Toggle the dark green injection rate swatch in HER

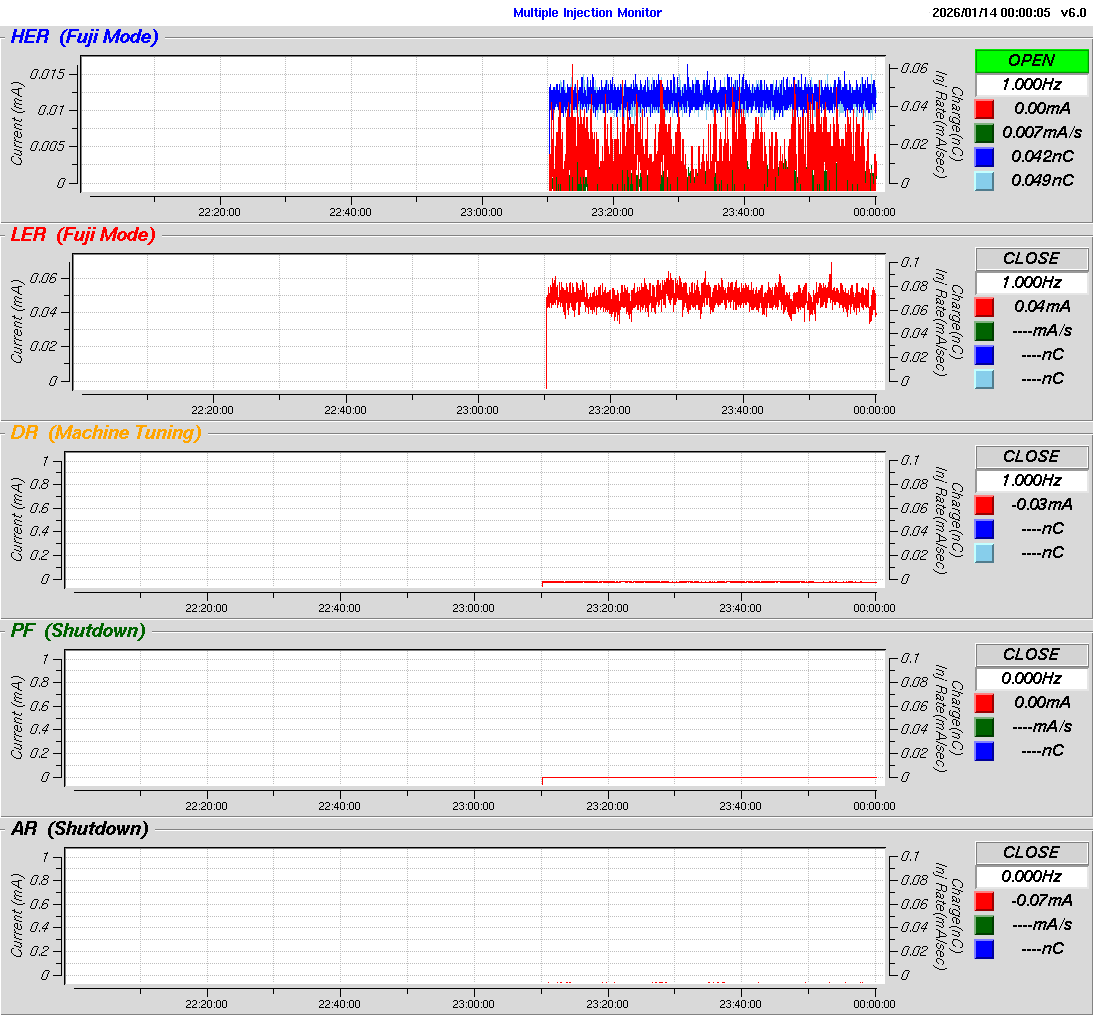[984, 133]
